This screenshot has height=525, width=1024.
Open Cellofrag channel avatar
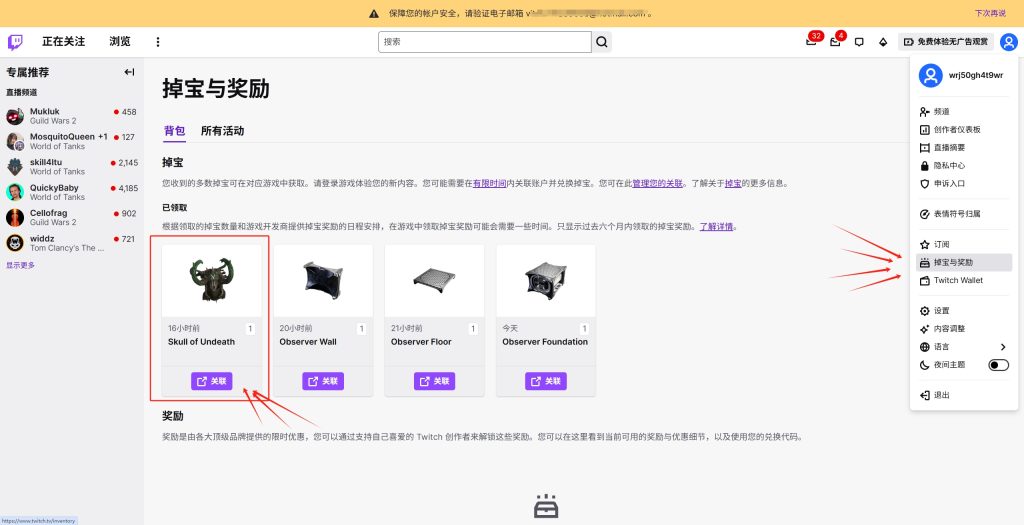tap(15, 217)
